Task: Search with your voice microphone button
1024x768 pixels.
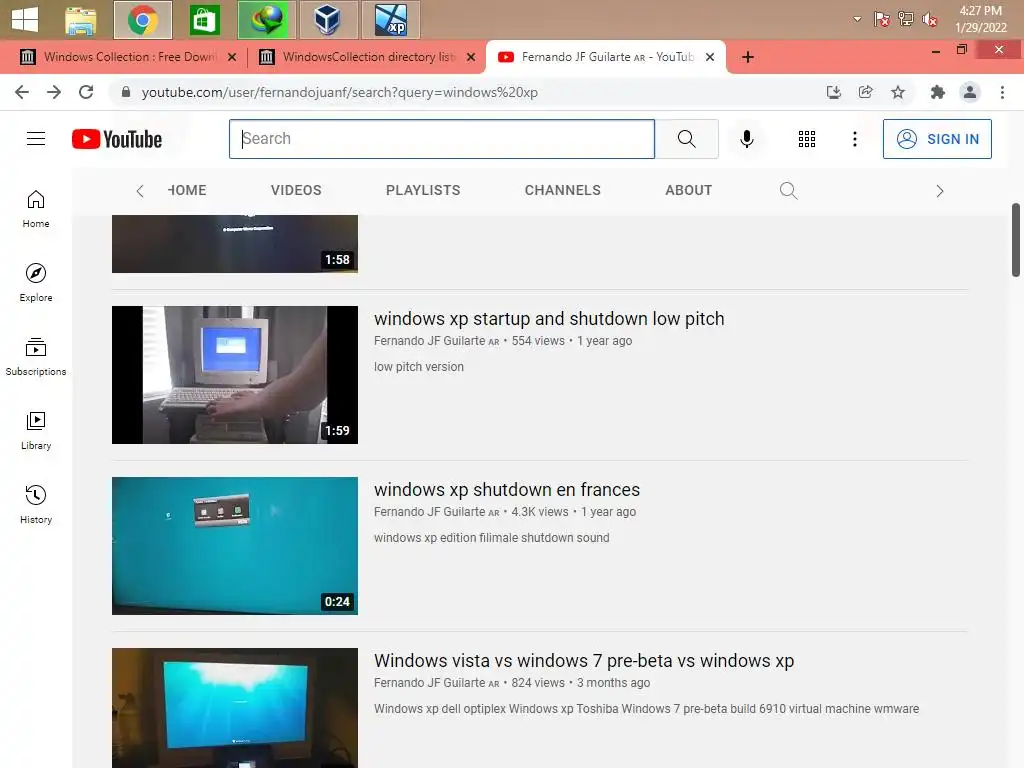Action: [x=746, y=138]
